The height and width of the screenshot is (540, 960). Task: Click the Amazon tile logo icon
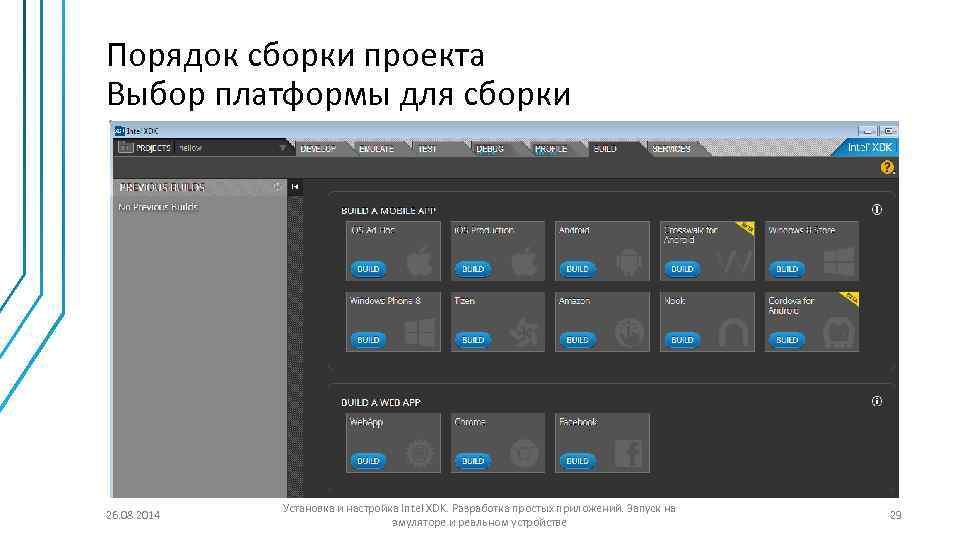tap(629, 334)
